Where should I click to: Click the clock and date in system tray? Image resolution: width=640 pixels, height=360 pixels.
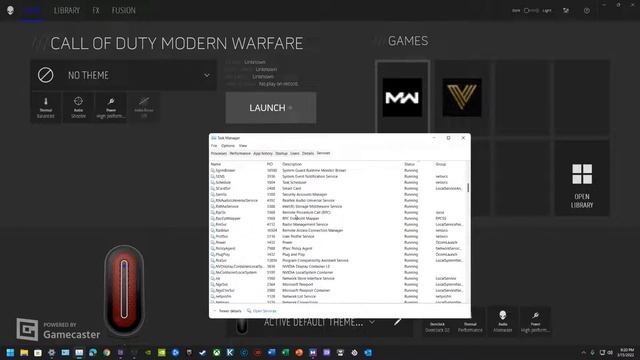tap(627, 353)
